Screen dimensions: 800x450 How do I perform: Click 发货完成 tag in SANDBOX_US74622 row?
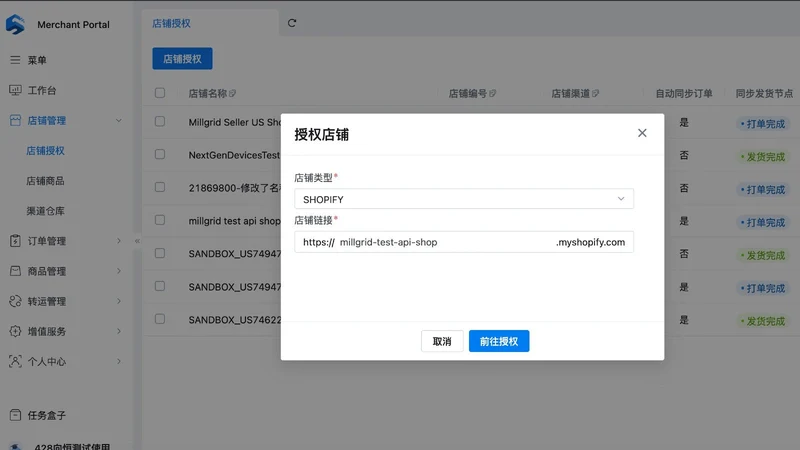pos(763,321)
